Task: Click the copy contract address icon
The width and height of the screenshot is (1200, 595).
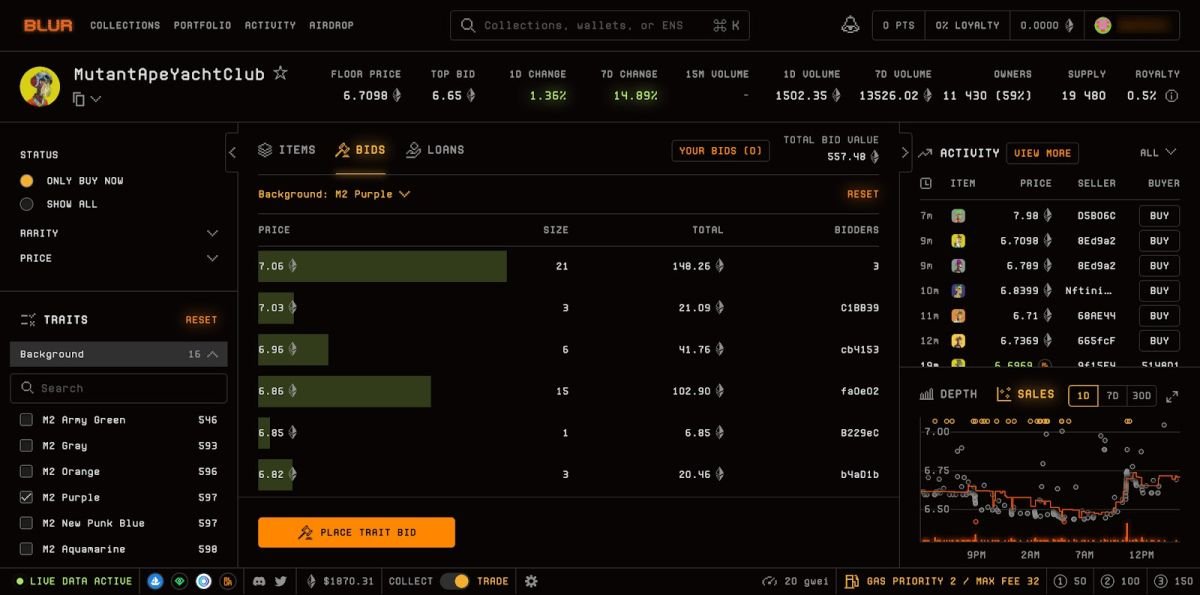Action: pyautogui.click(x=79, y=99)
